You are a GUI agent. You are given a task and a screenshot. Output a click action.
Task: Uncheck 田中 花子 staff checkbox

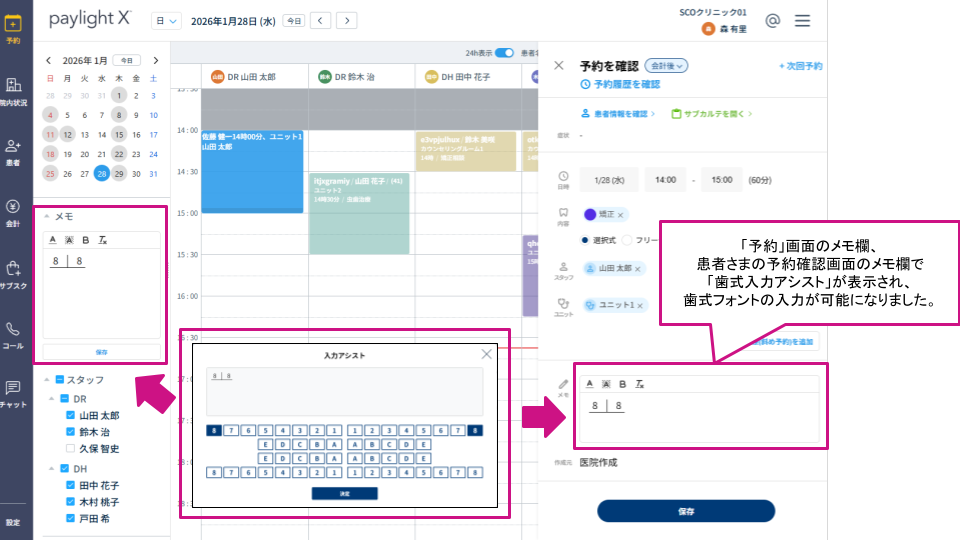[x=70, y=485]
